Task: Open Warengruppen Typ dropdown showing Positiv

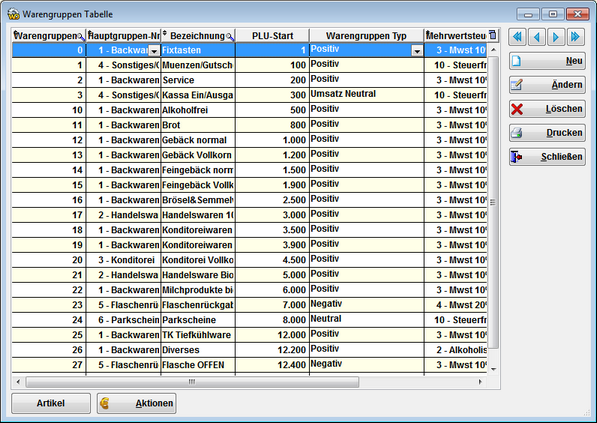Action: click(417, 51)
